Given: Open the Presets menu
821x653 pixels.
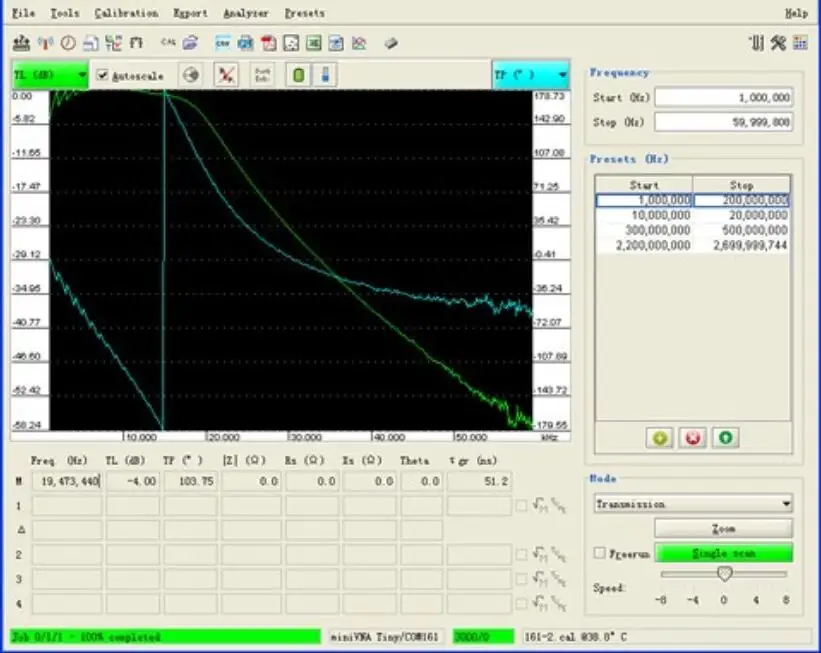Looking at the screenshot, I should click(x=305, y=13).
